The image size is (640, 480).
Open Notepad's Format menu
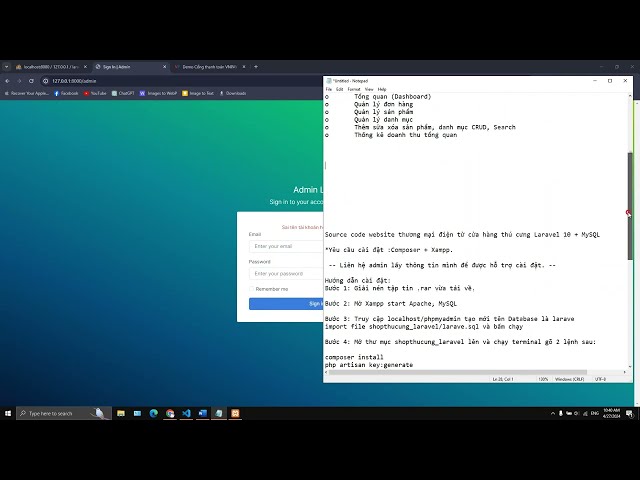click(x=354, y=89)
